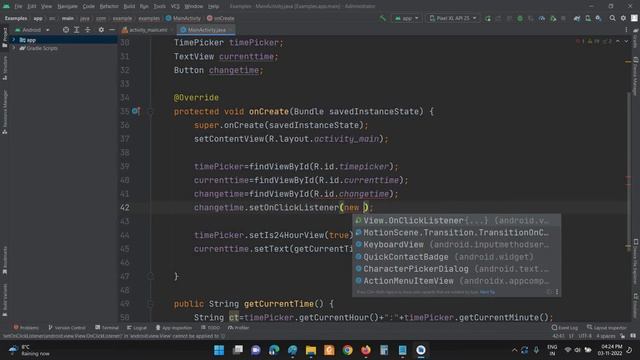Open the Layout Inspector button
This screenshot has height=360, width=640.
pos(607,328)
